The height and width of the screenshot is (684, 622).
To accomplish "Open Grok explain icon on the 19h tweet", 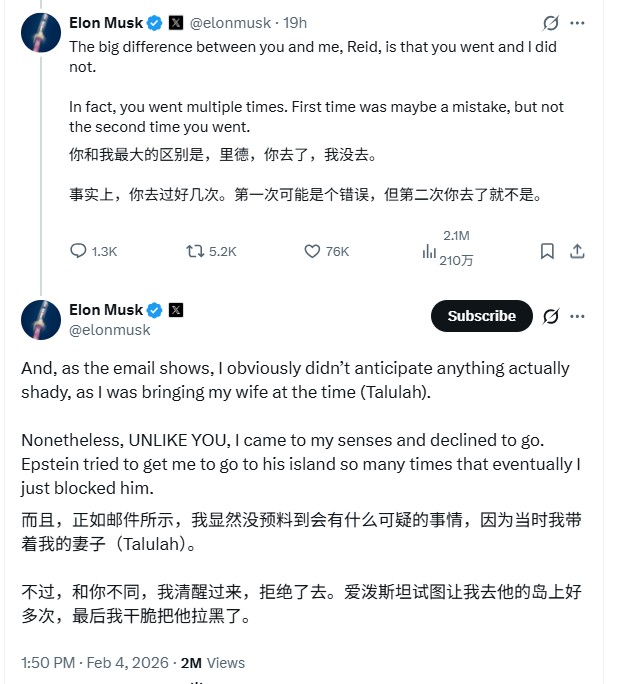I will (549, 22).
